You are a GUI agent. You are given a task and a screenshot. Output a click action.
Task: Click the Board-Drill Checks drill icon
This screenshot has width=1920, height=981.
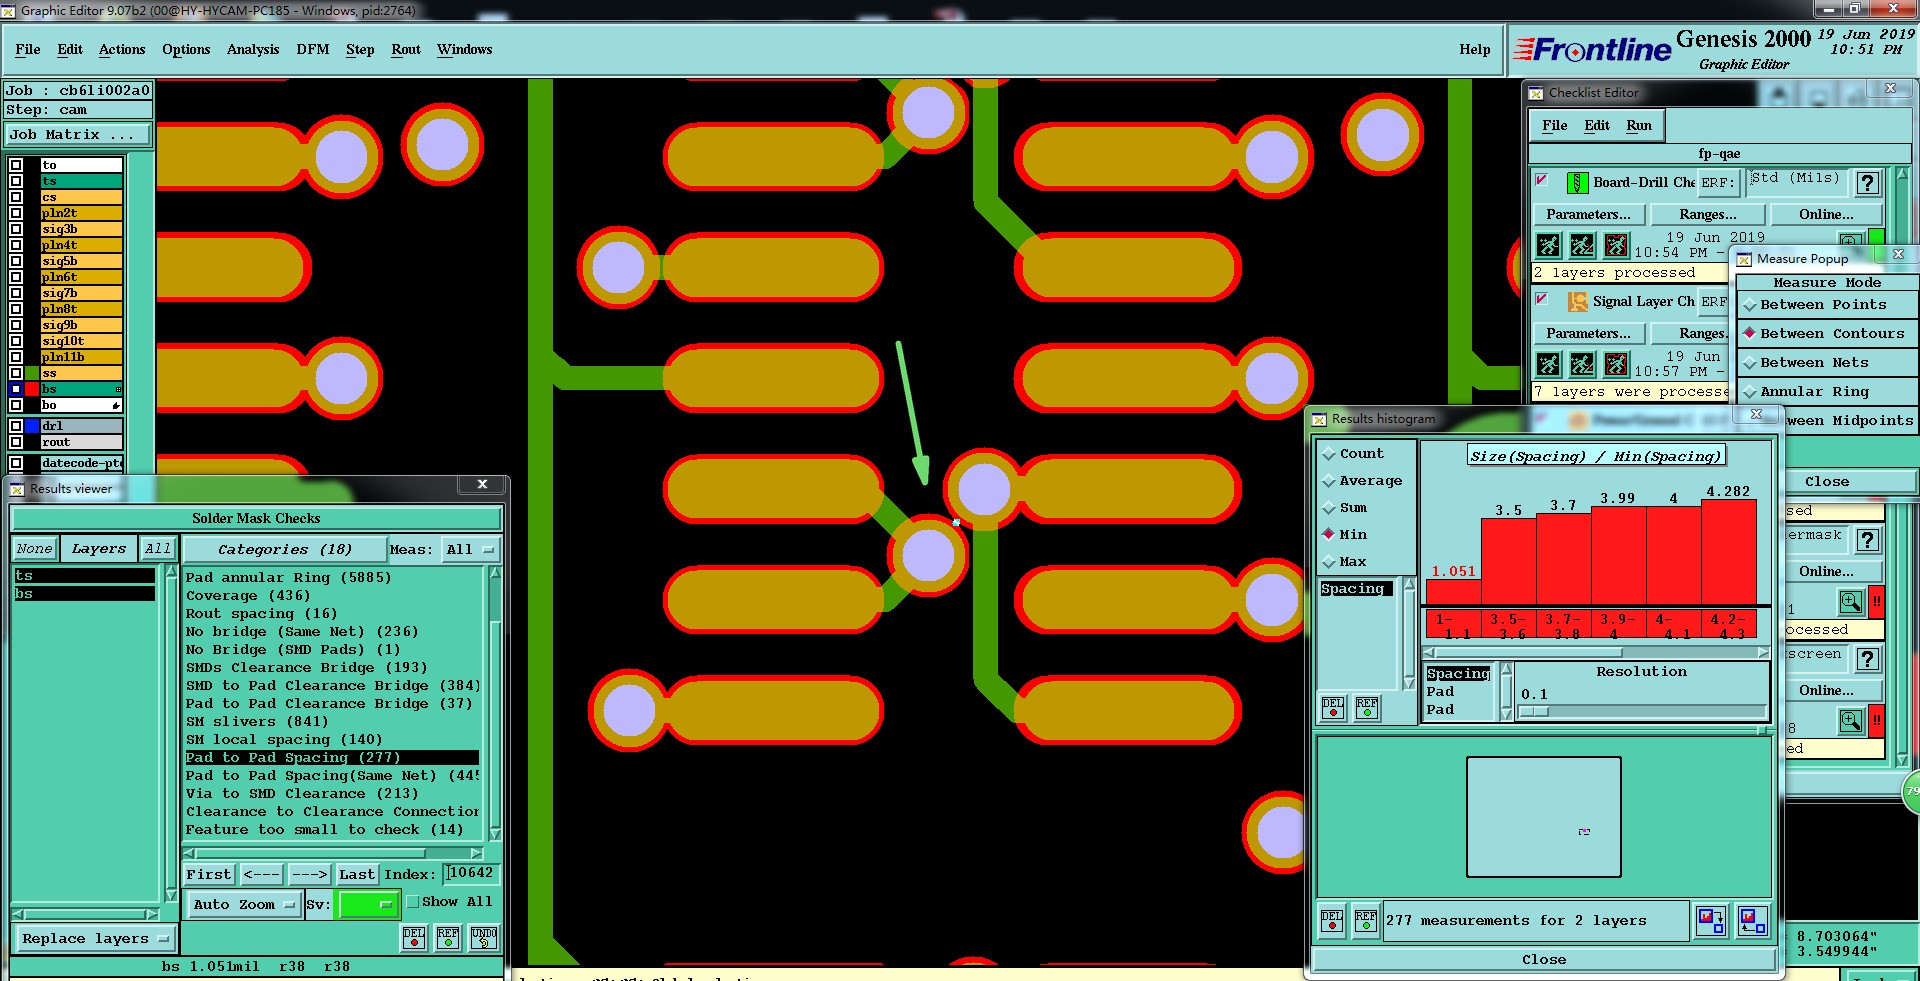click(x=1577, y=182)
